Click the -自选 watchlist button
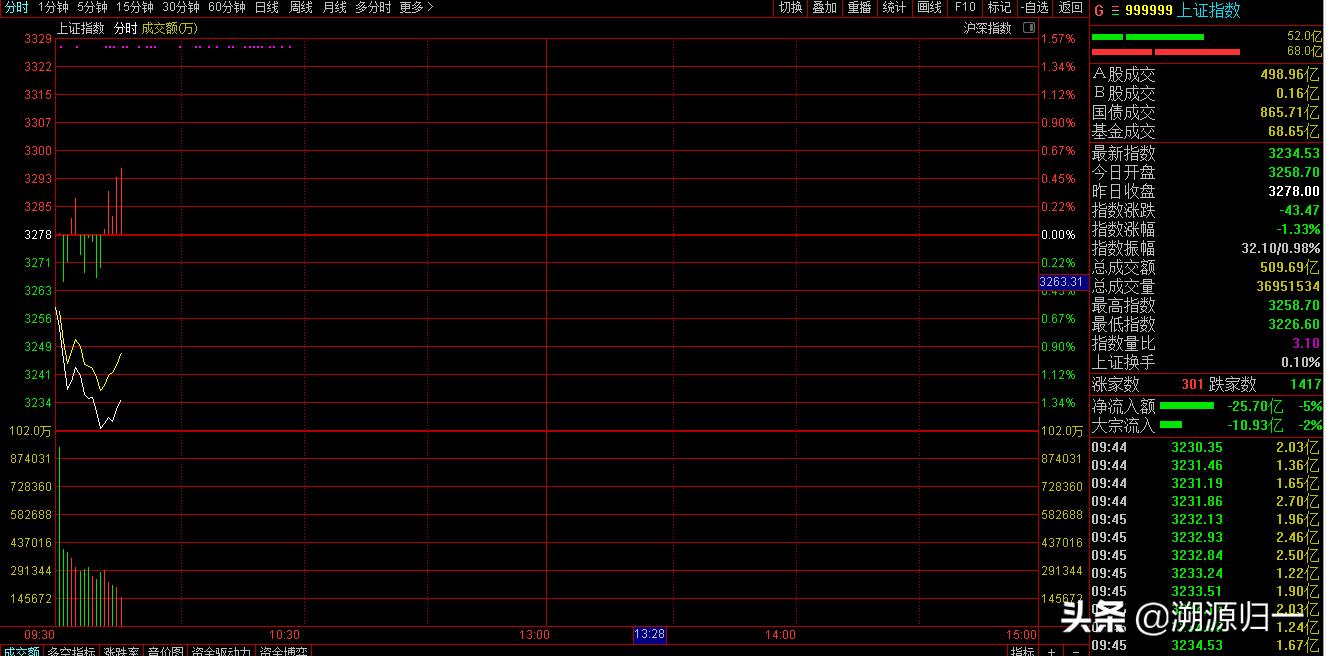 pos(1034,7)
